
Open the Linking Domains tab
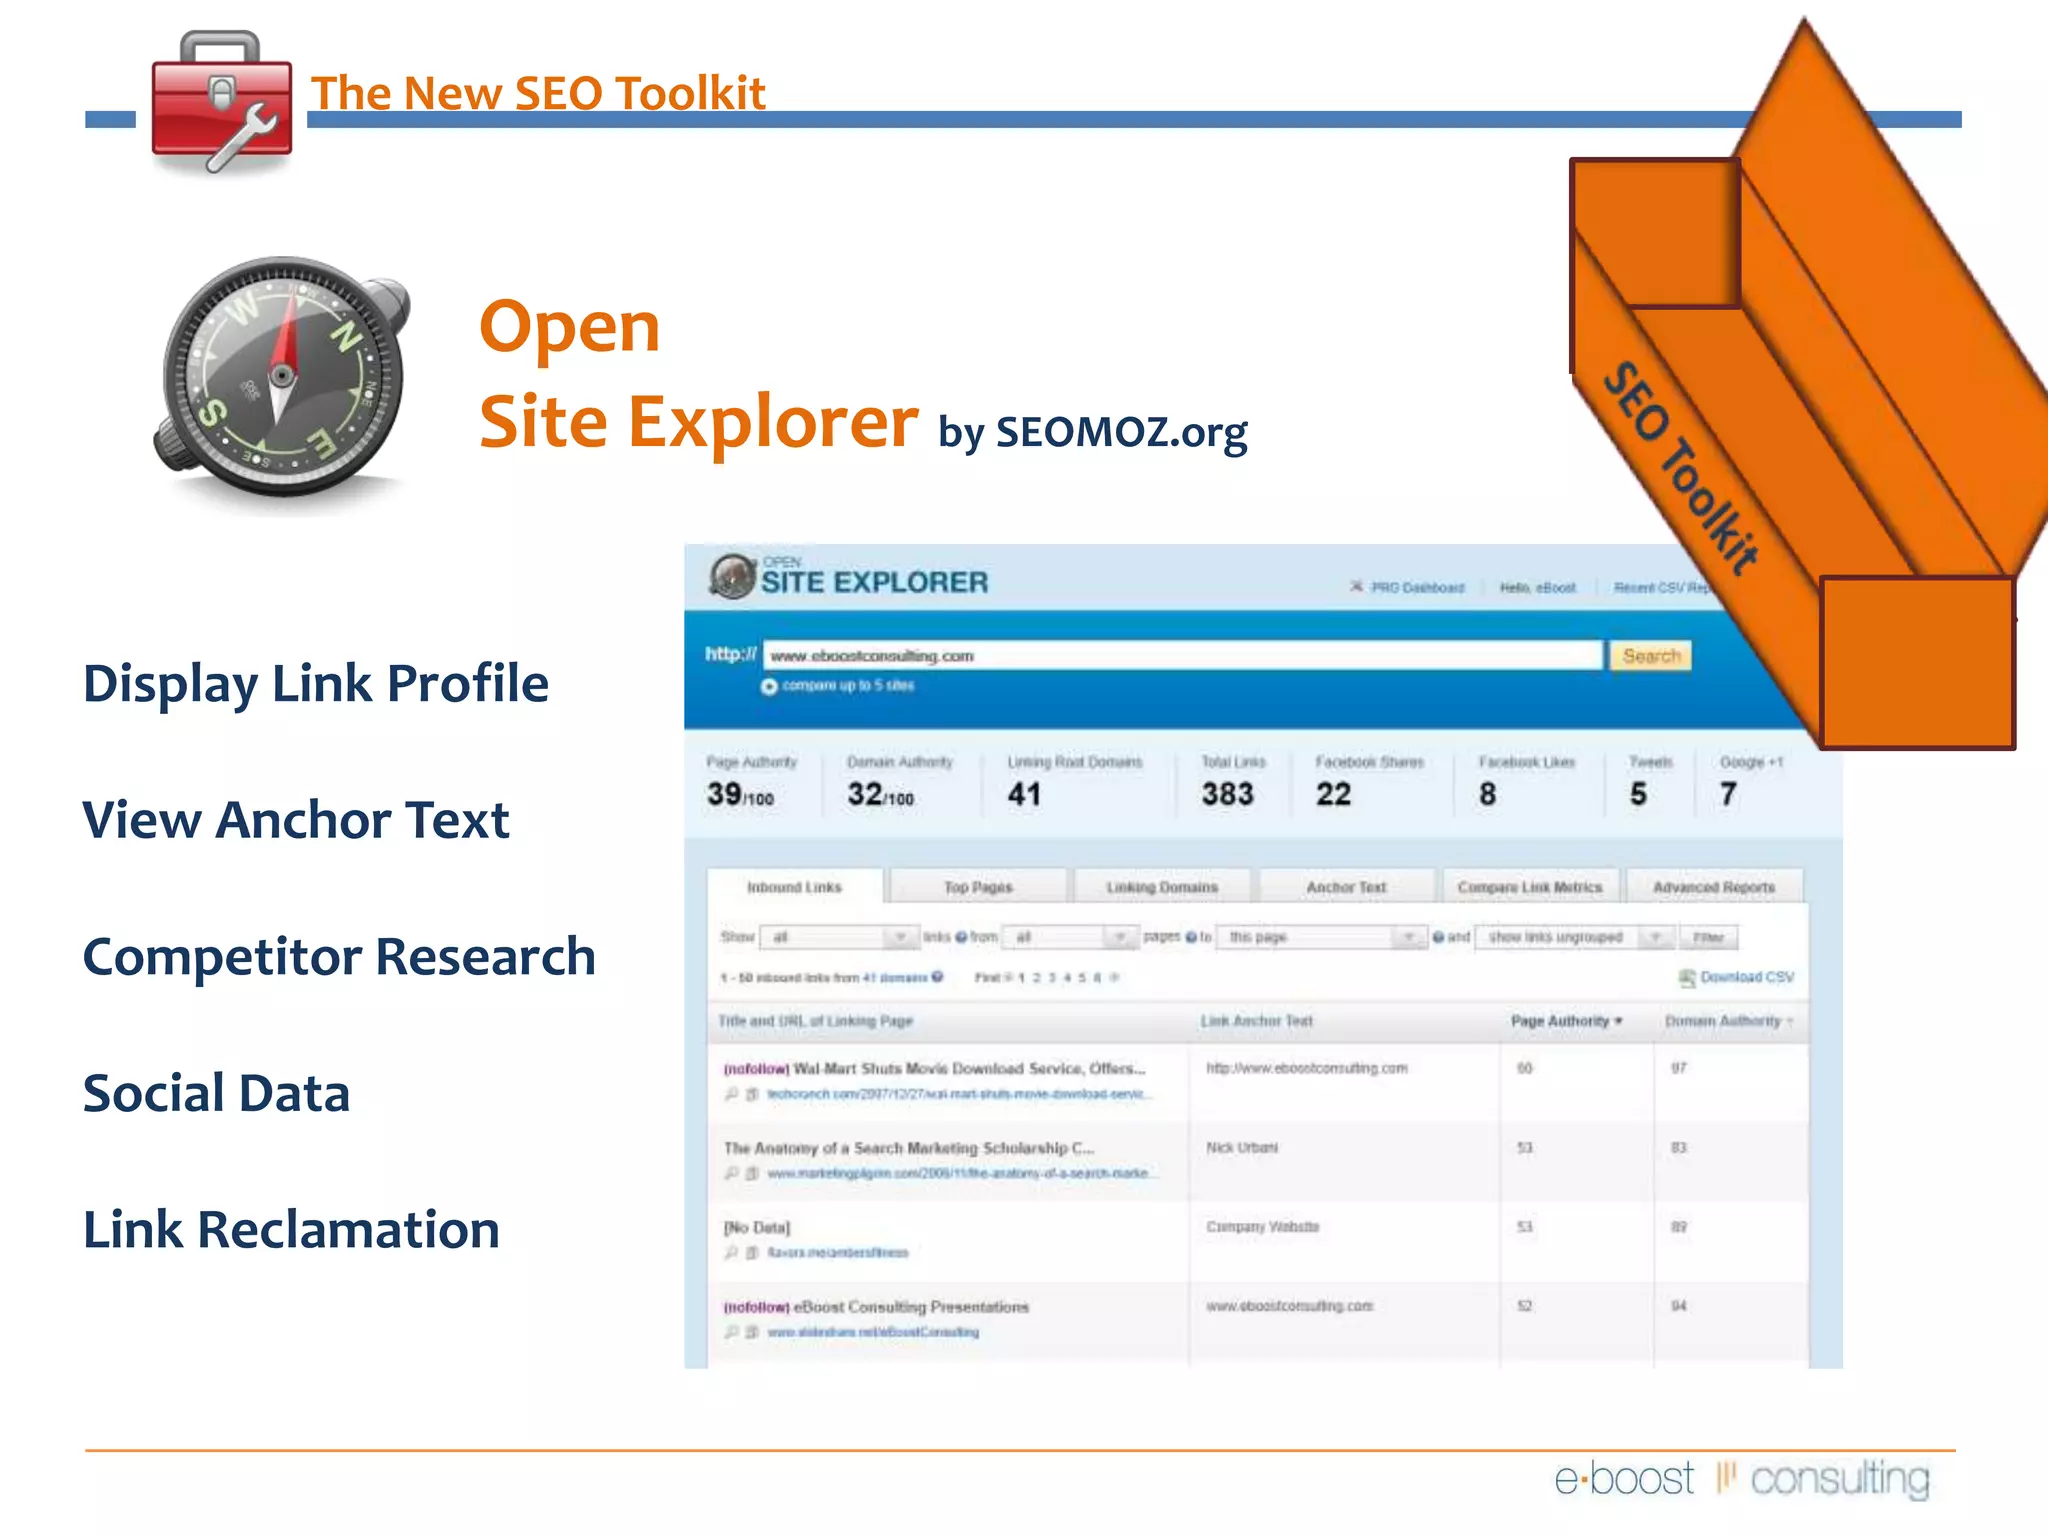1162,887
